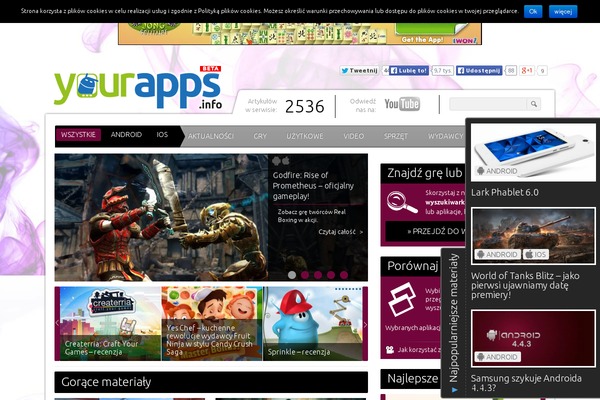Click the Jak korzystać help link
Image resolution: width=600 pixels, height=400 pixels.
click(419, 349)
